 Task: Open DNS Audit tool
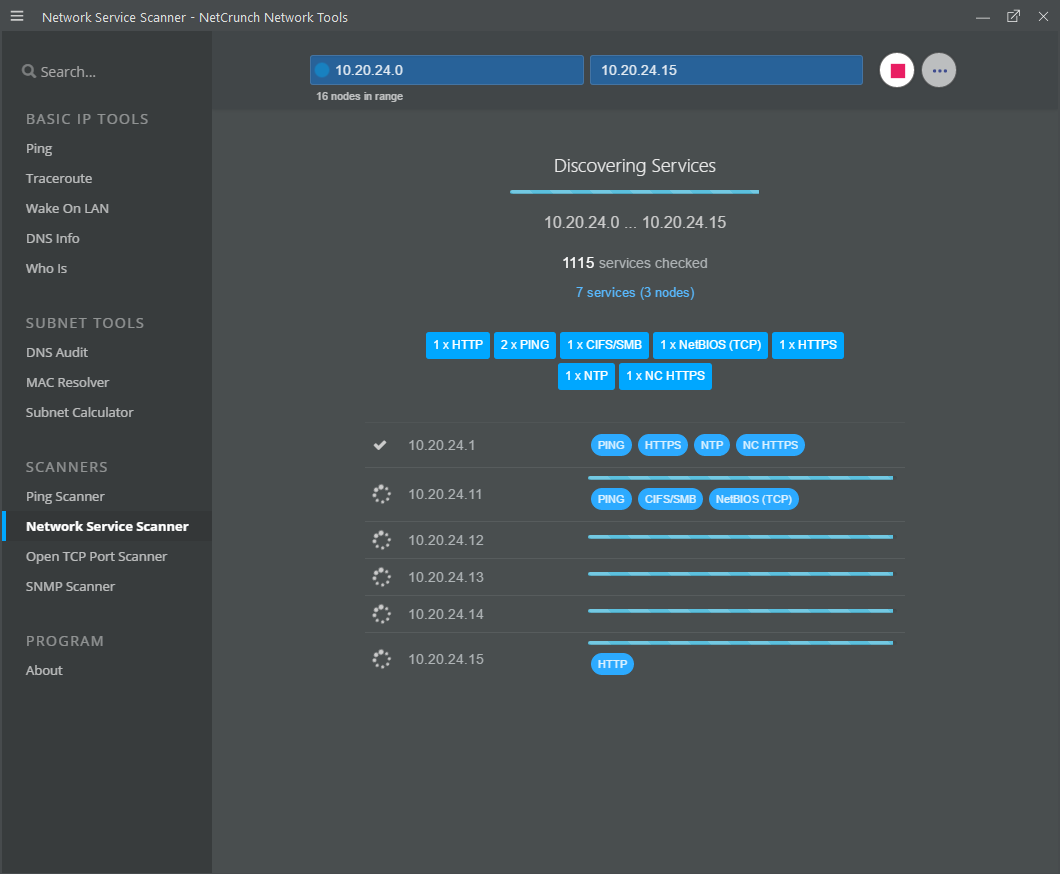pyautogui.click(x=57, y=352)
